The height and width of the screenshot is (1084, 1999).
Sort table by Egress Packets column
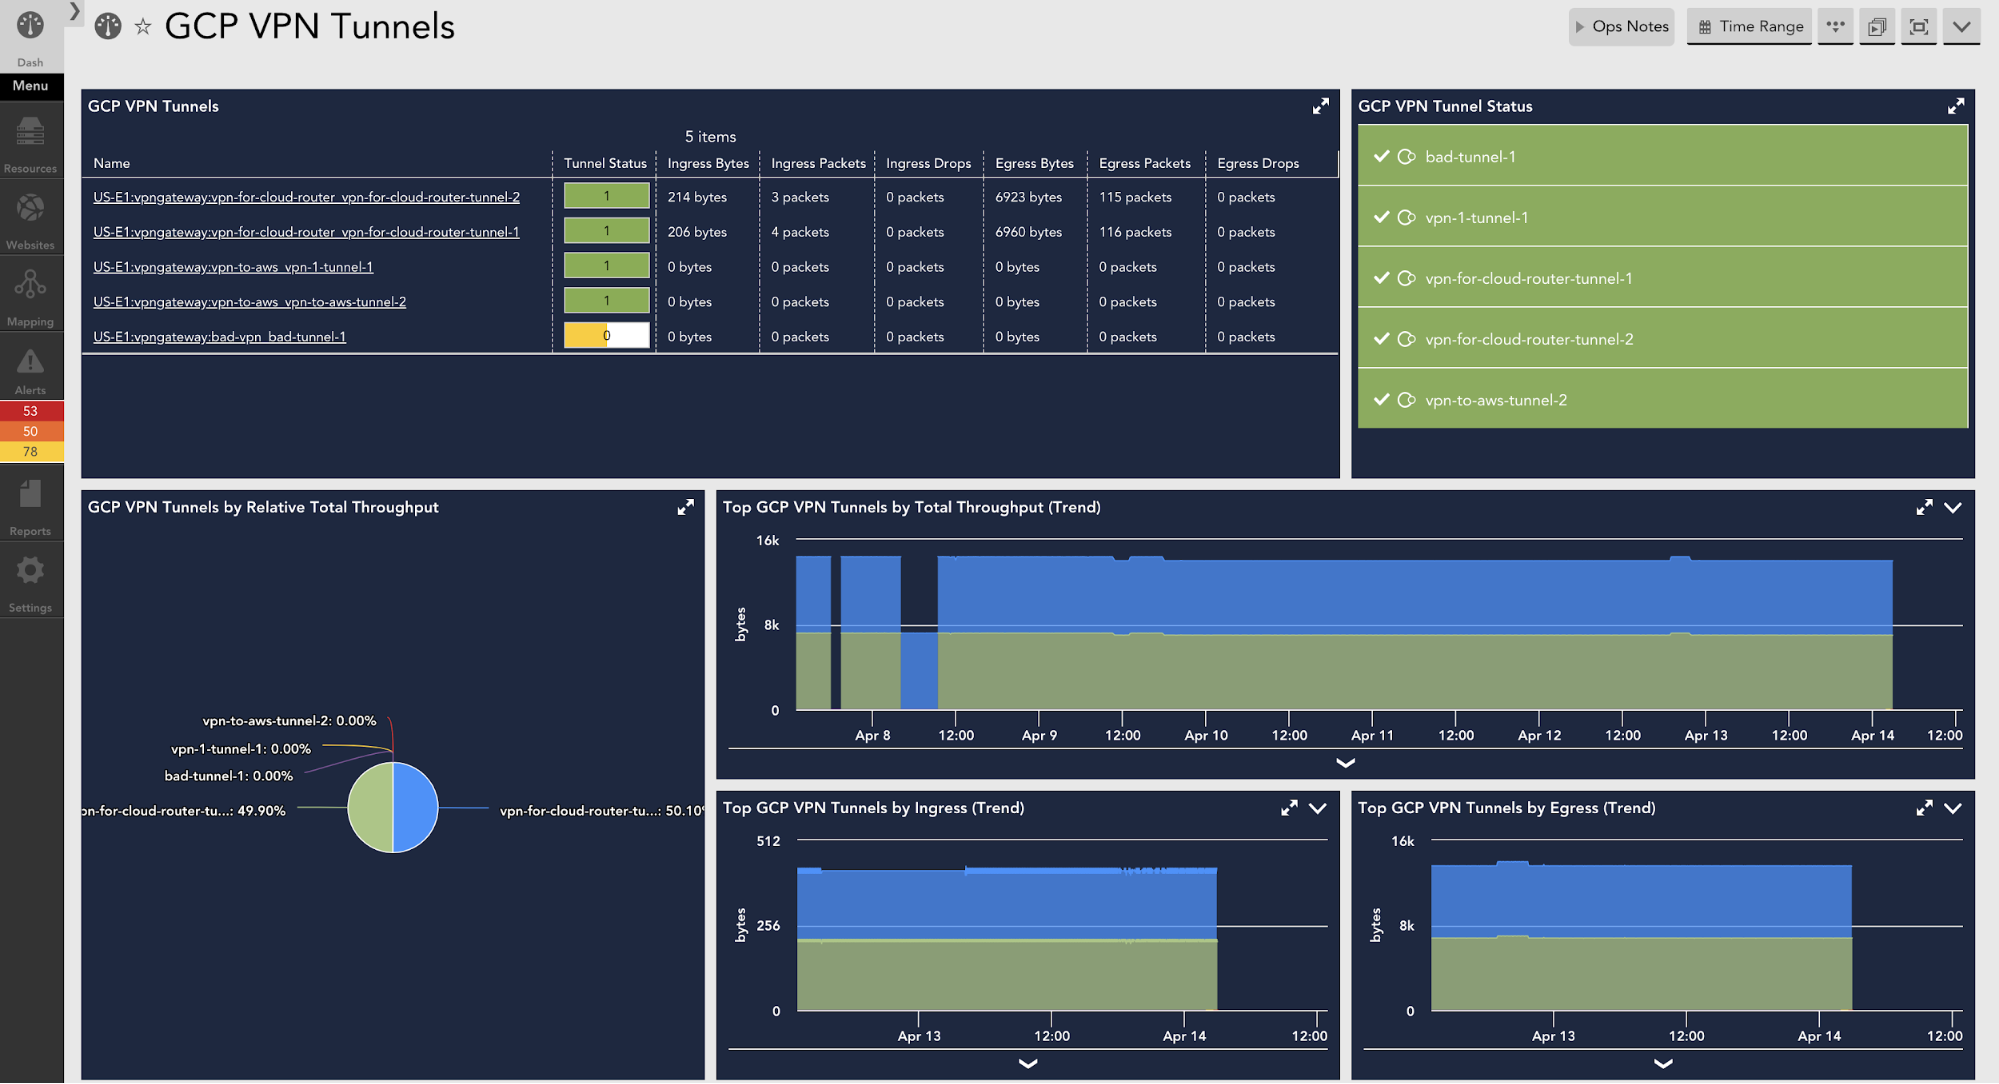tap(1144, 163)
